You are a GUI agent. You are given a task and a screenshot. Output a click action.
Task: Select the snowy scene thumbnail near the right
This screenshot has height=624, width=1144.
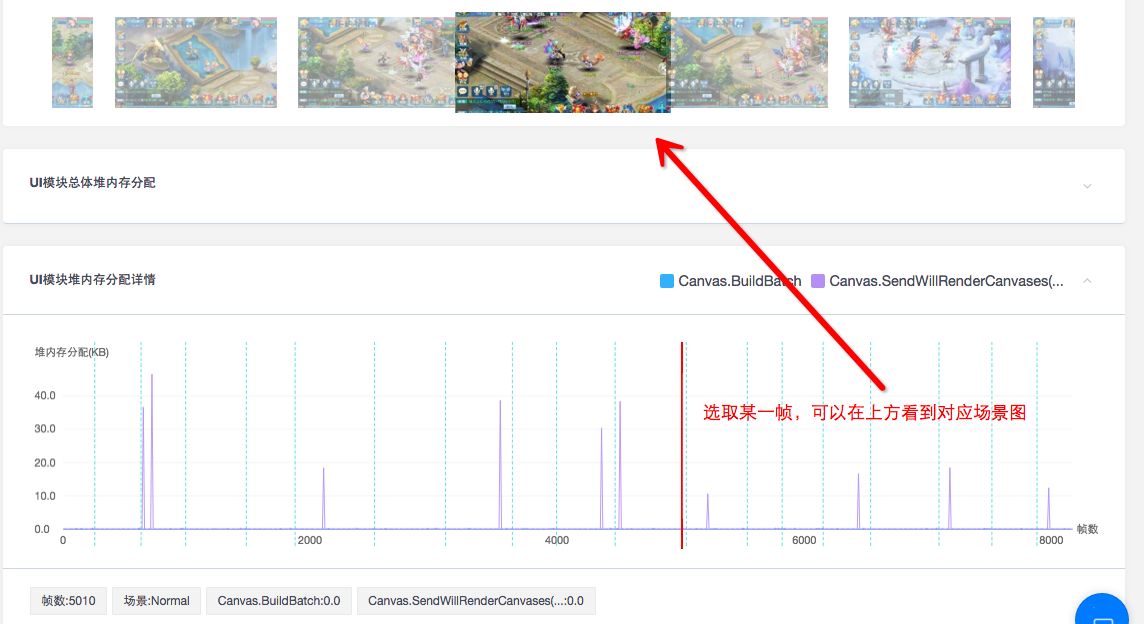(929, 62)
